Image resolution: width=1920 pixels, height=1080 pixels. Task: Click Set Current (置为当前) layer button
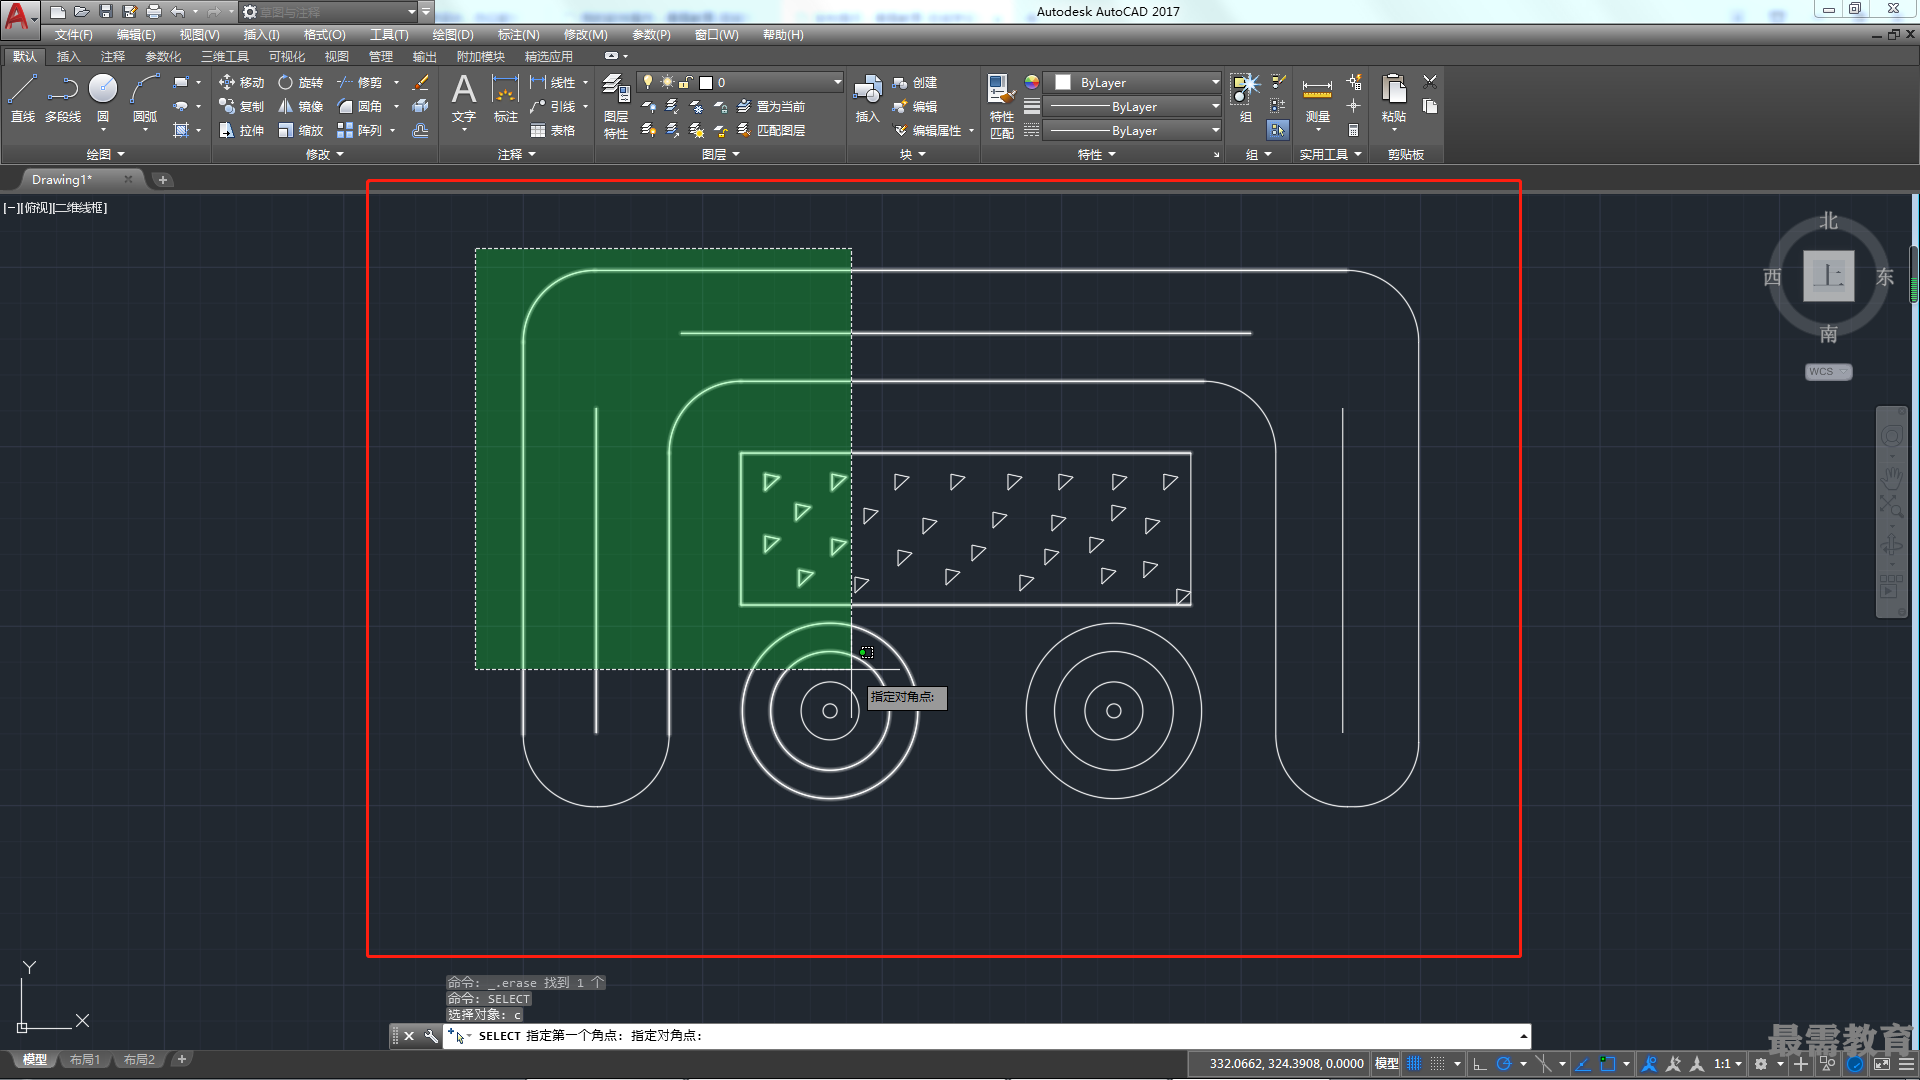(x=771, y=106)
